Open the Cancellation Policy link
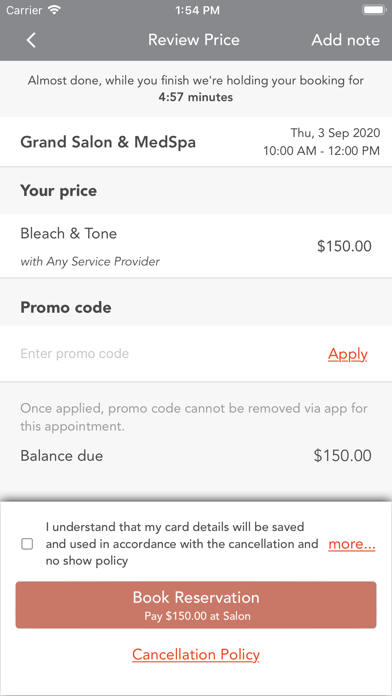The height and width of the screenshot is (696, 392). click(196, 655)
